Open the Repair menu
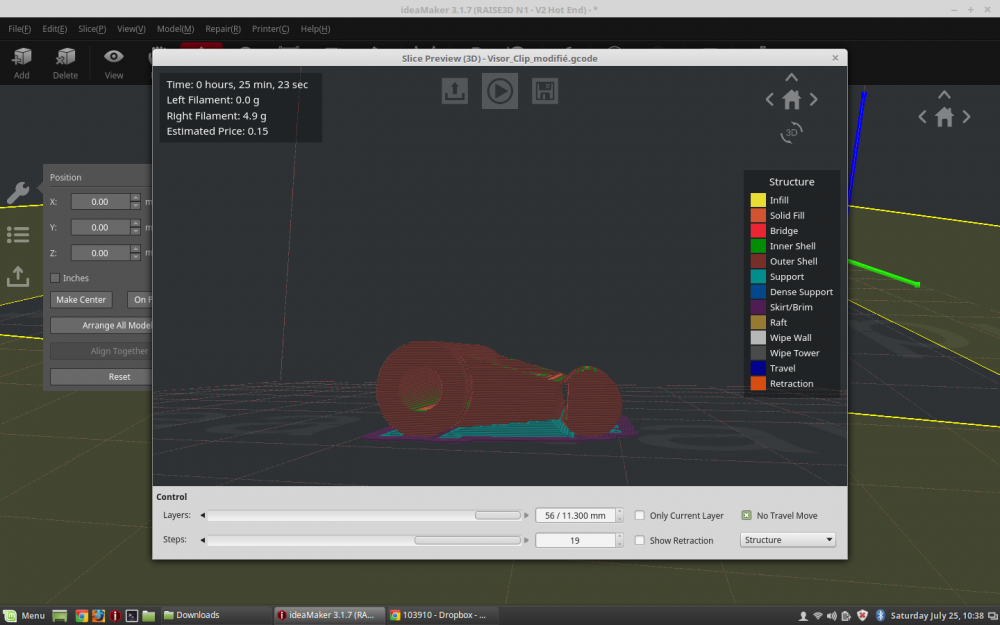1000x625 pixels. [223, 29]
